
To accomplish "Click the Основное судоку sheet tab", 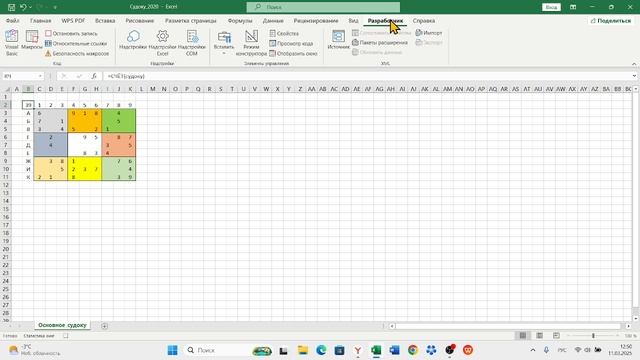I will pyautogui.click(x=62, y=325).
